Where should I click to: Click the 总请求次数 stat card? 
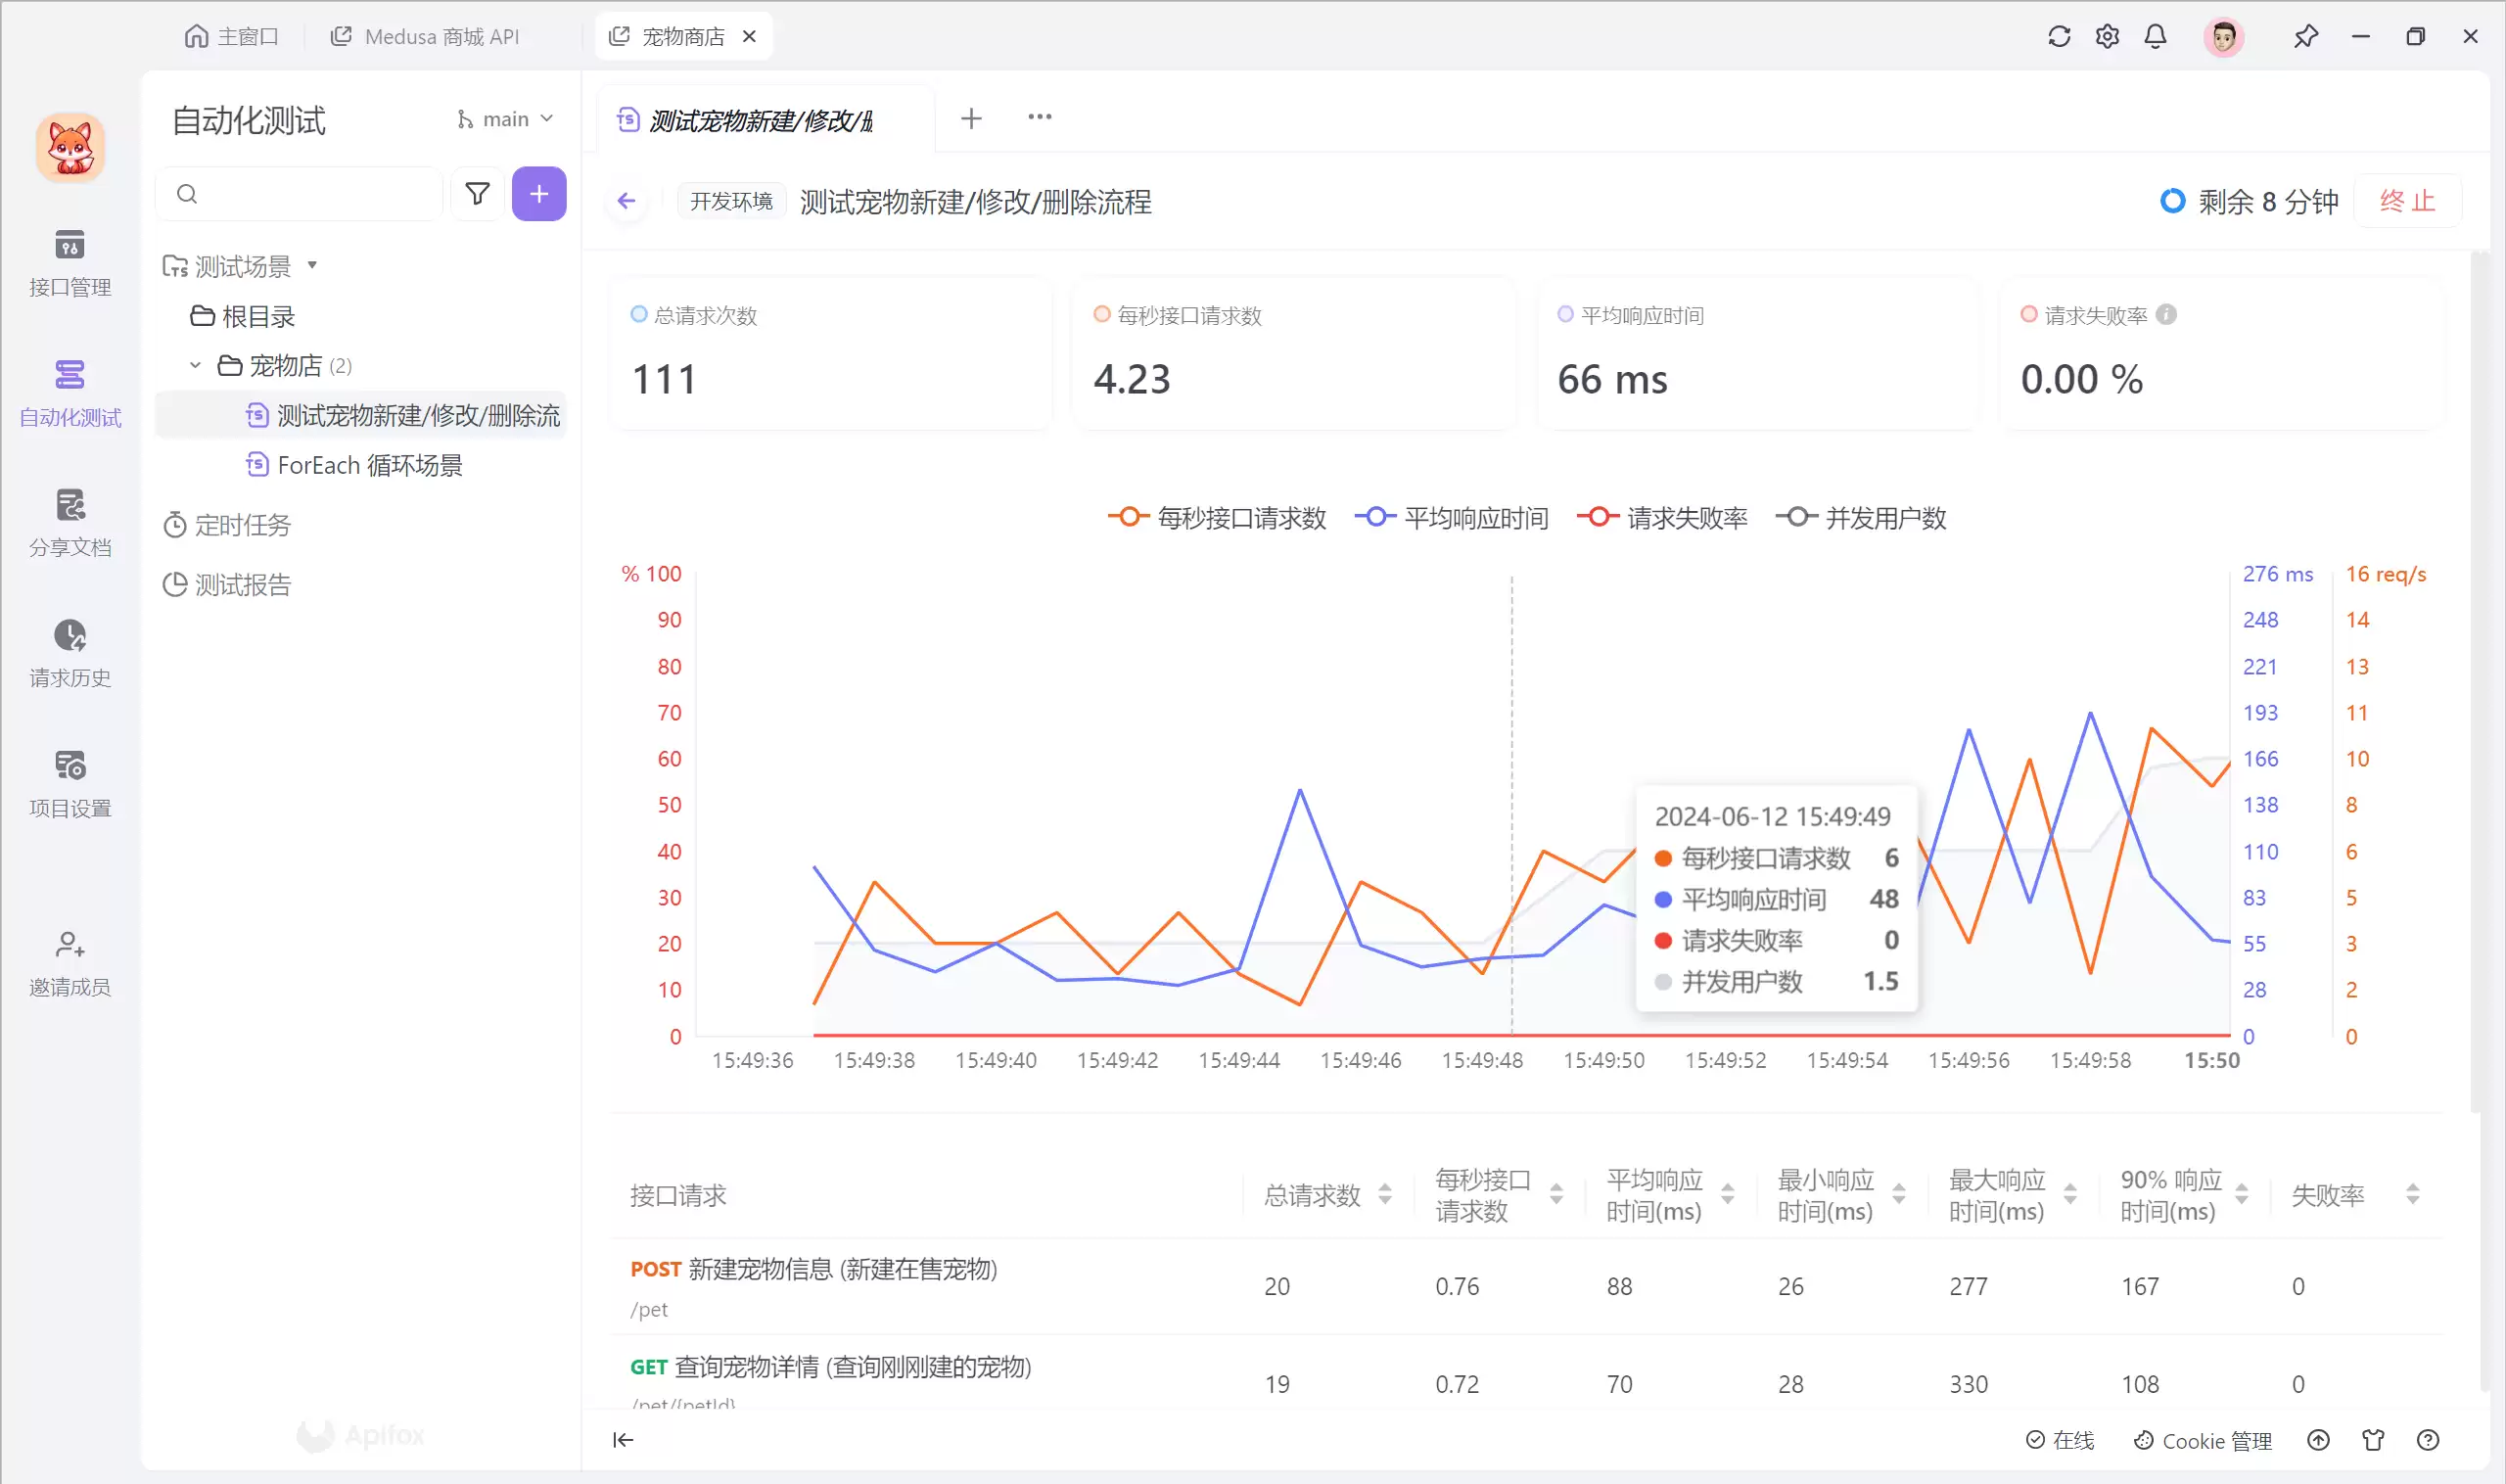click(x=831, y=355)
